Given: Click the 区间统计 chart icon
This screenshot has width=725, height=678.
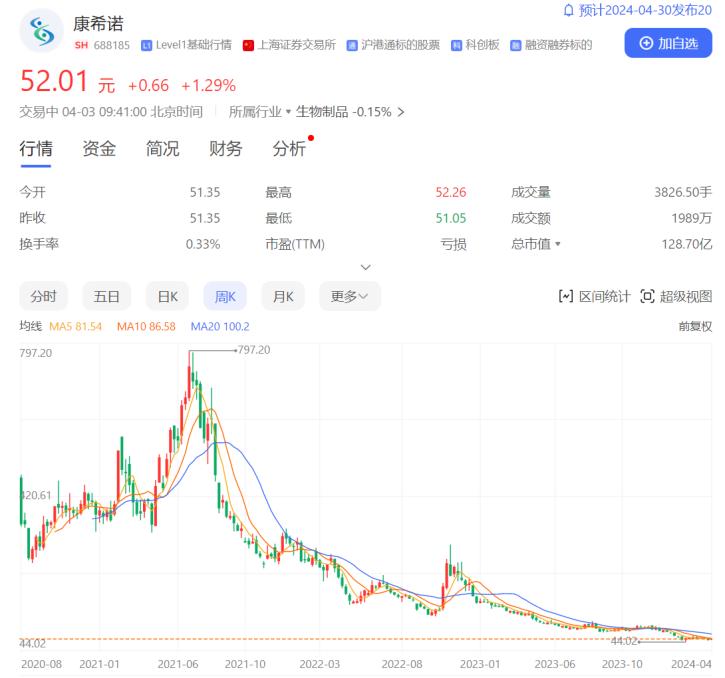Looking at the screenshot, I should [566, 296].
